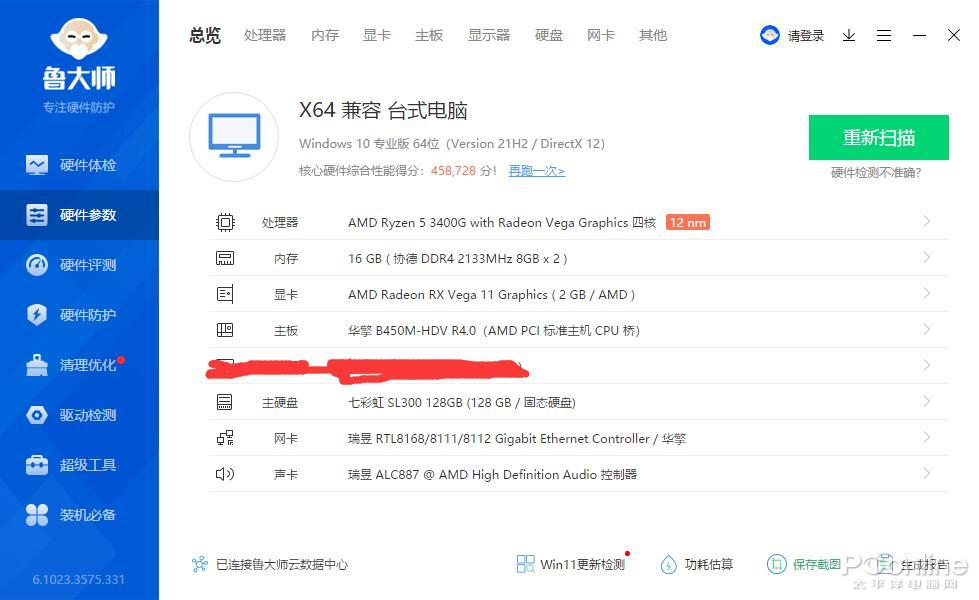Image resolution: width=979 pixels, height=600 pixels.
Task: Click the version number 6.1023.3575.331
Action: pyautogui.click(x=79, y=579)
